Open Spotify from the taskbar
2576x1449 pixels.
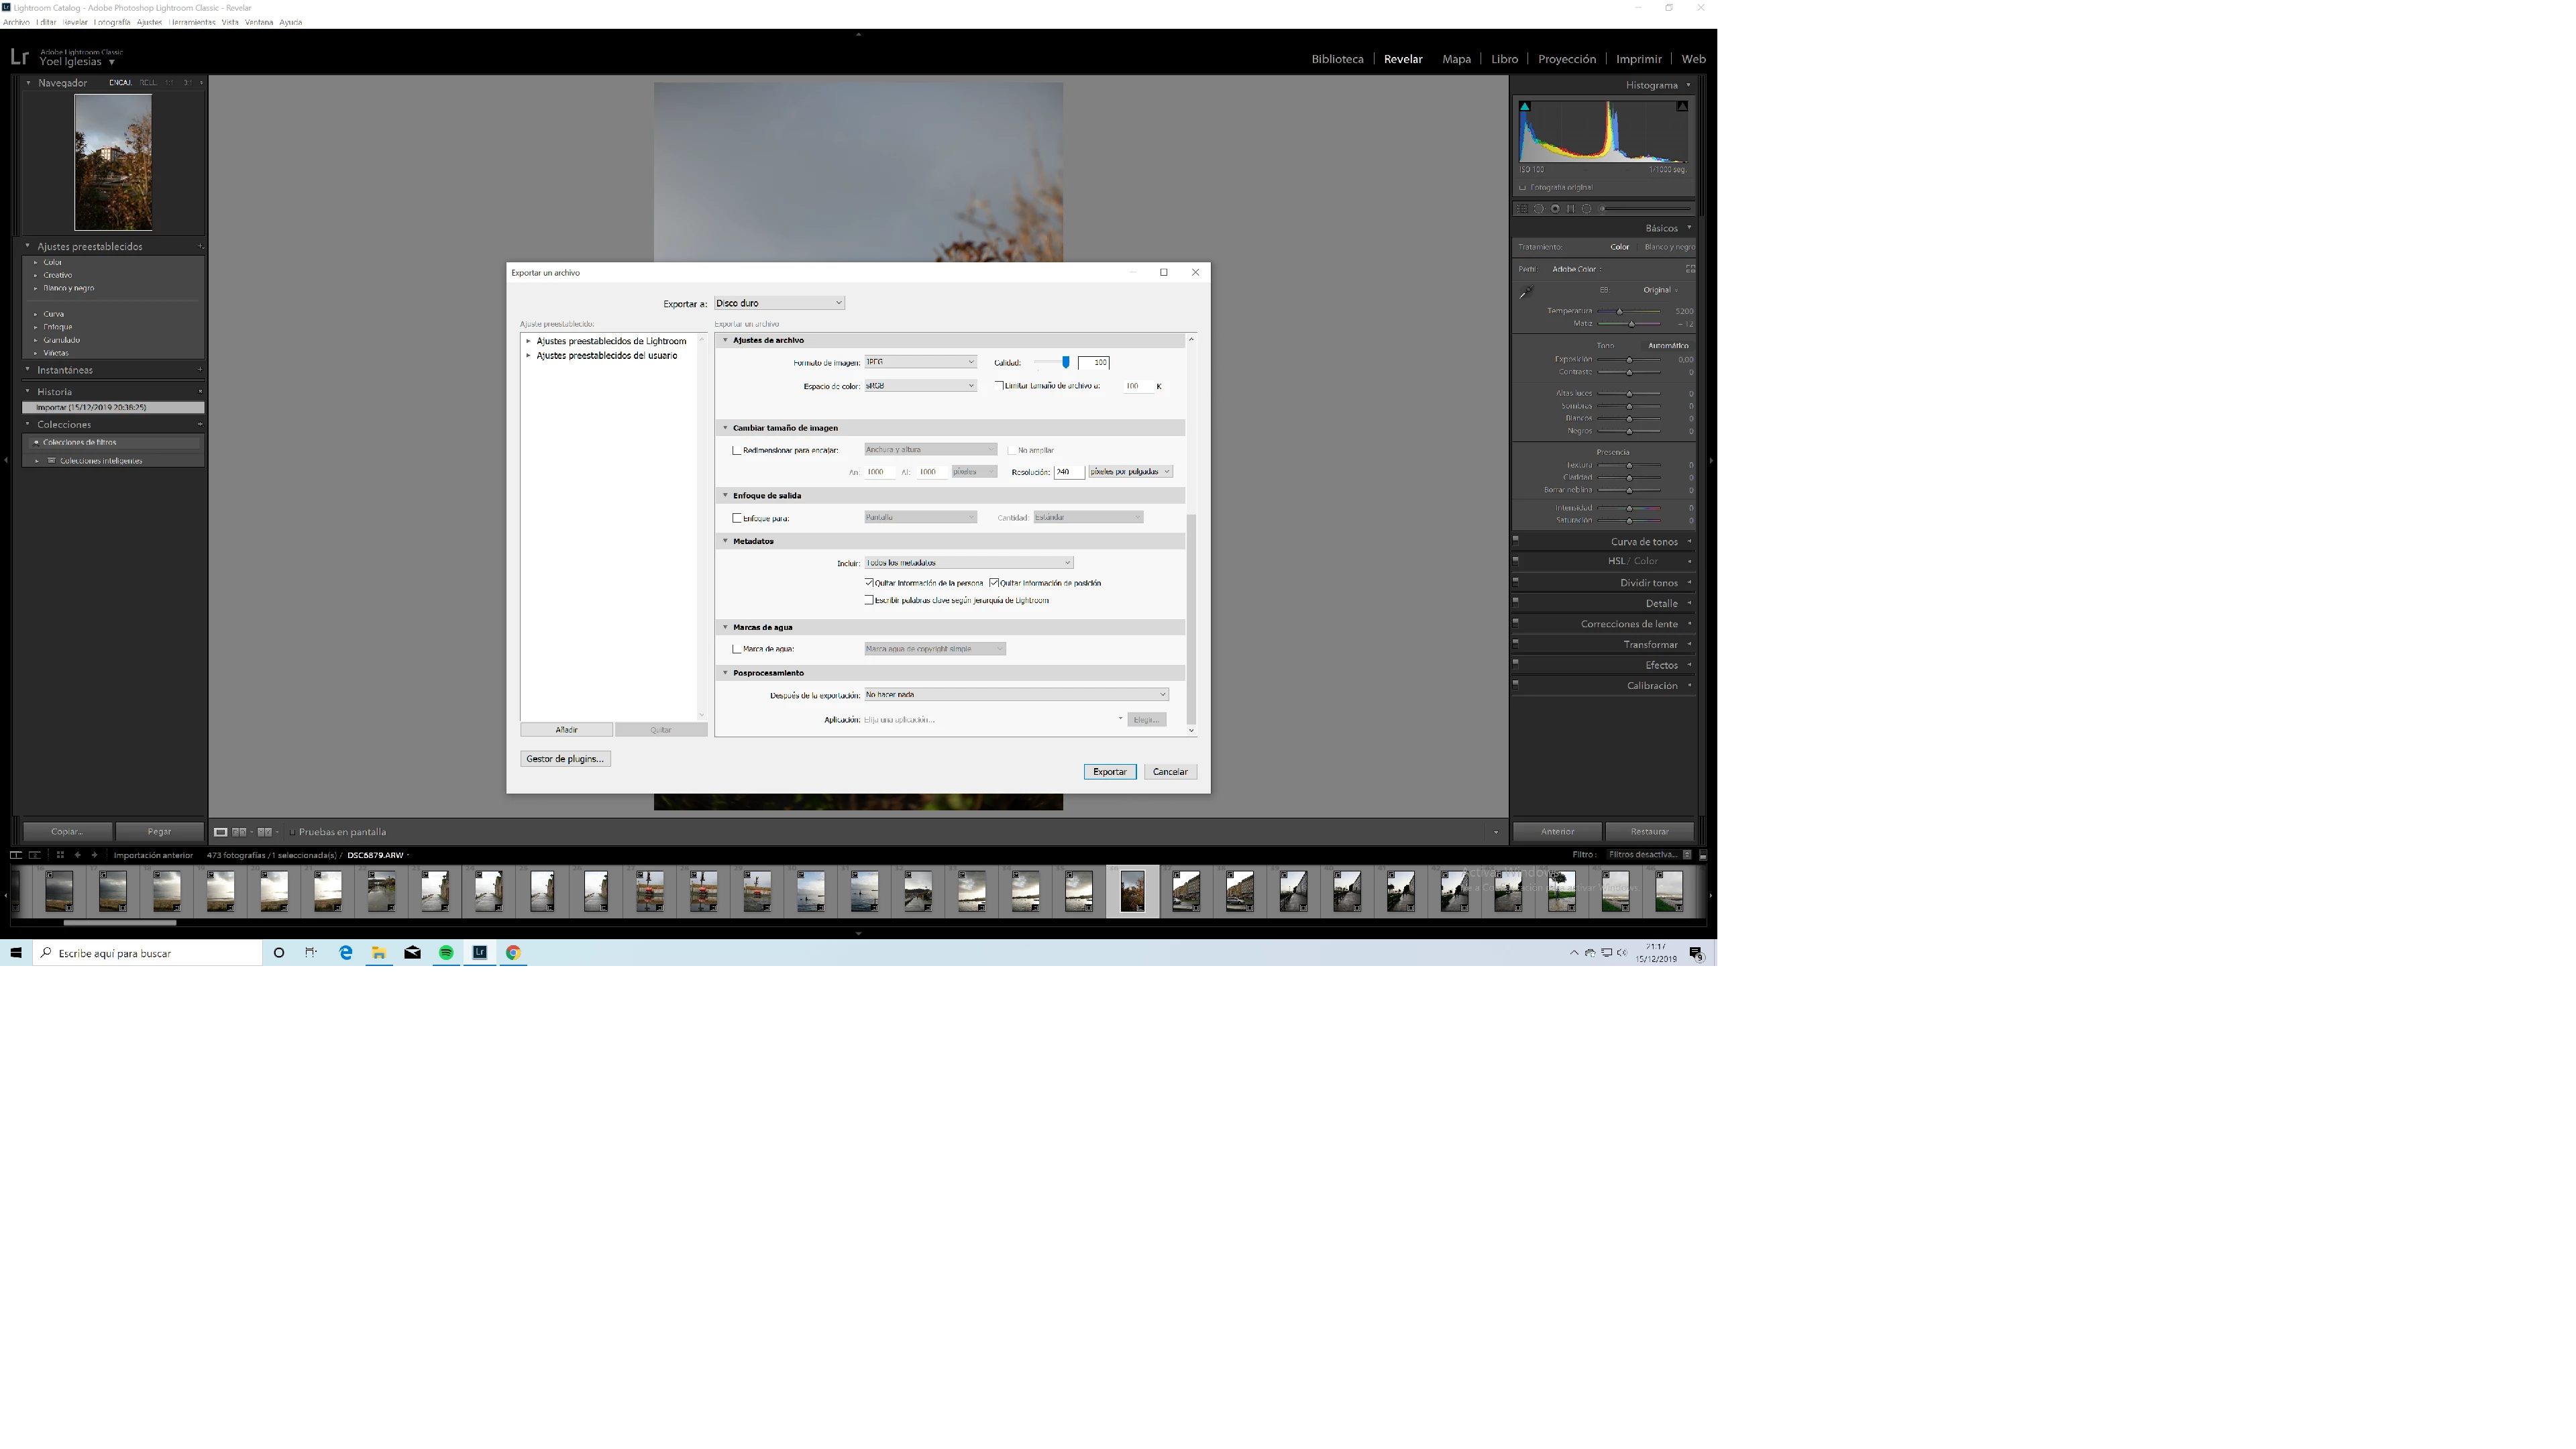pos(446,953)
